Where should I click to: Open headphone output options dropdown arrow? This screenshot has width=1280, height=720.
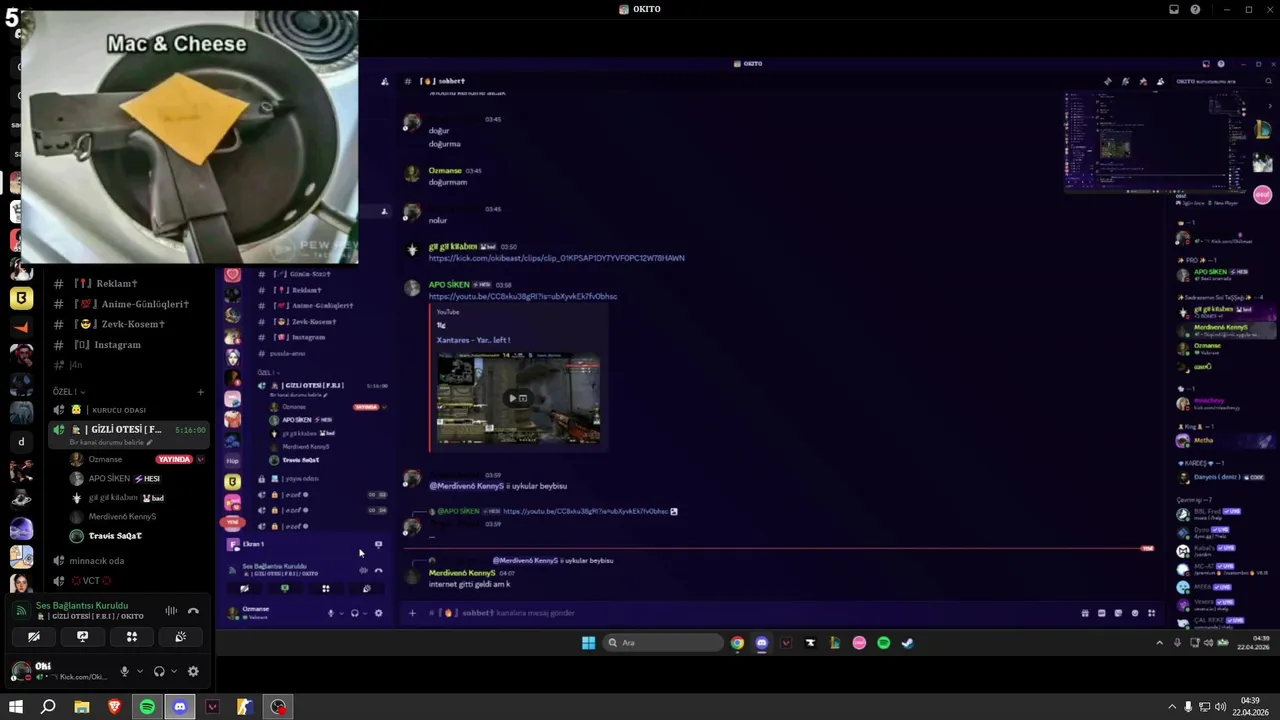tap(174, 672)
